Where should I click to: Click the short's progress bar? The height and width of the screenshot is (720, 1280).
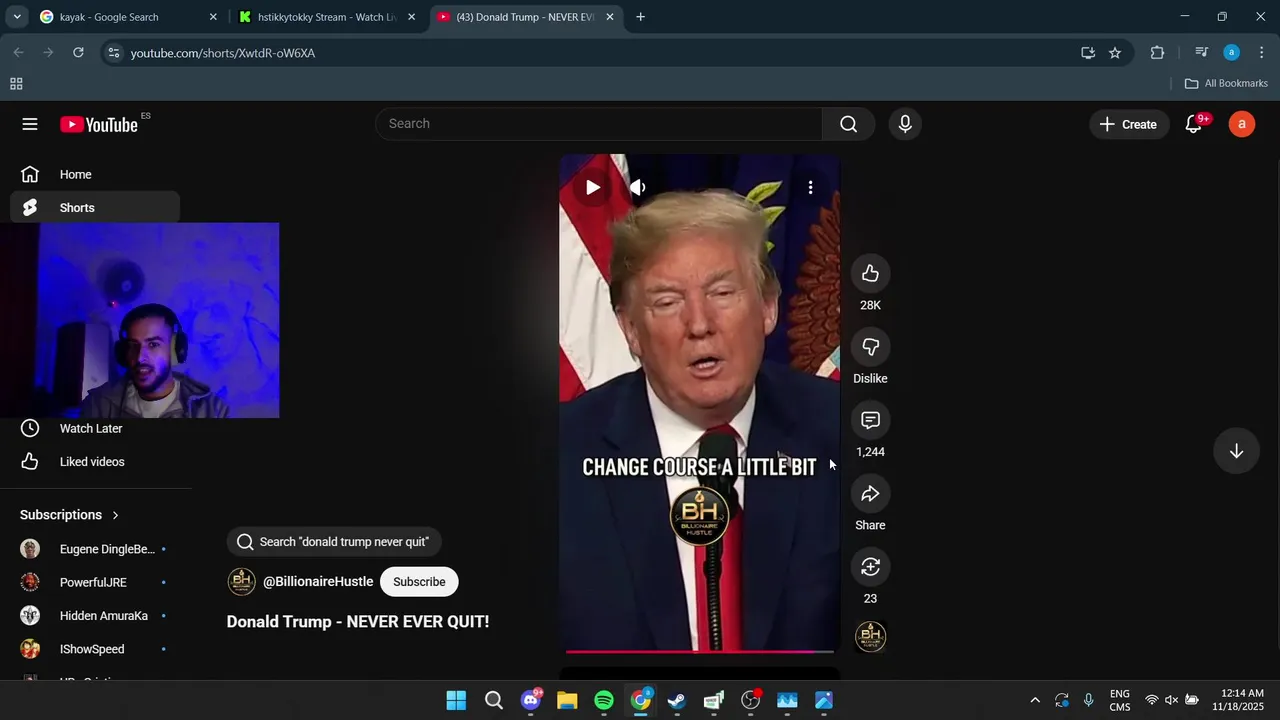tap(699, 651)
